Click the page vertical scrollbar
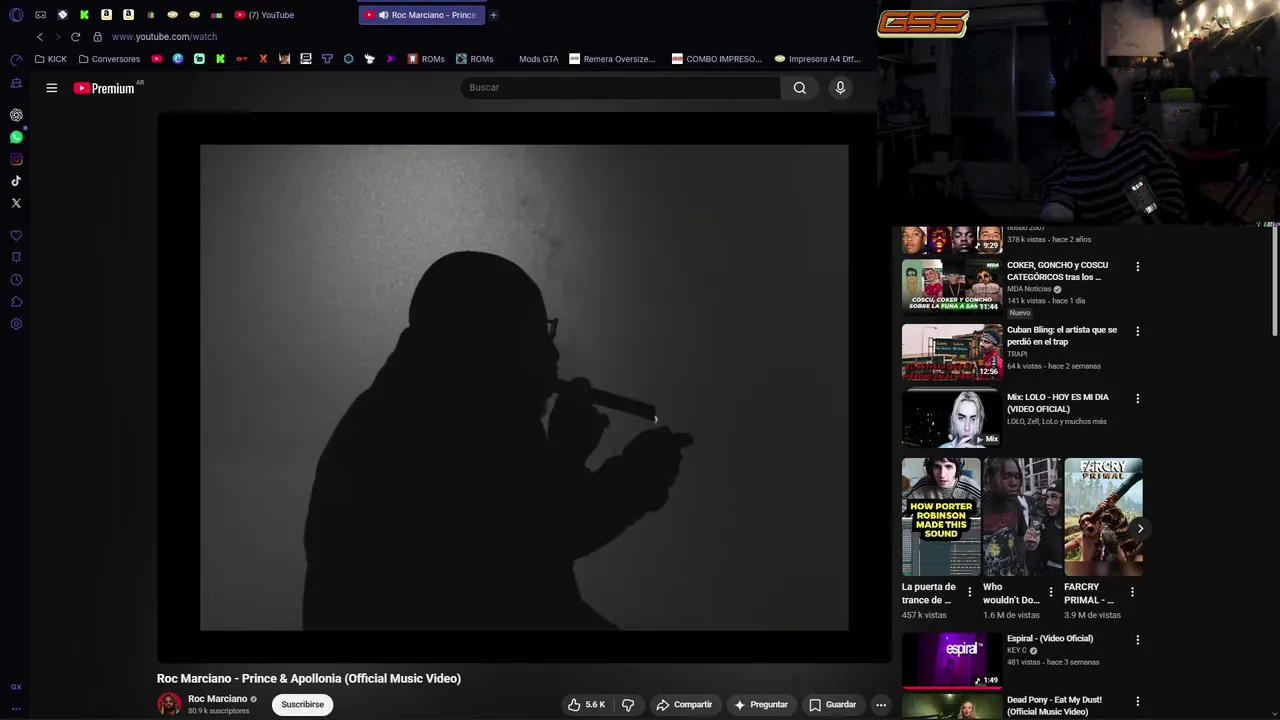The image size is (1280, 720). pos(1275,282)
